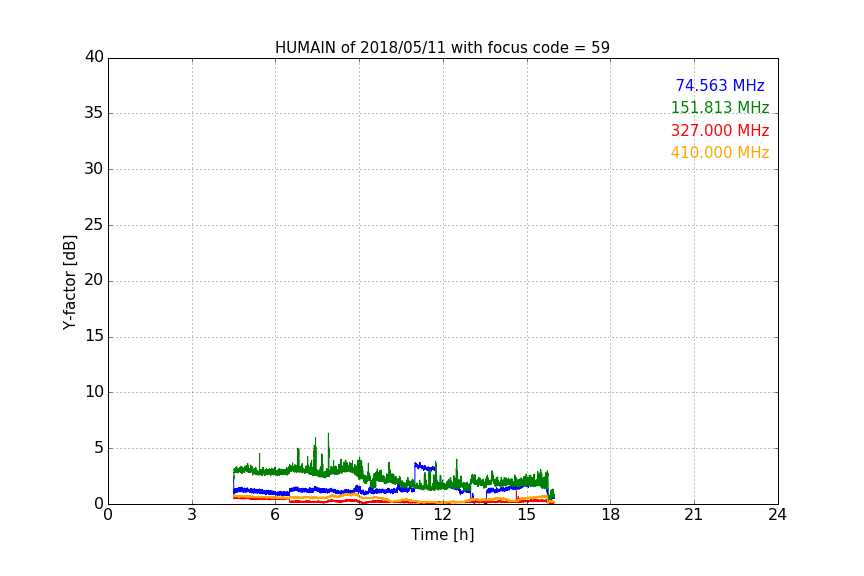The width and height of the screenshot is (864, 576).
Task: Click the y-axis tick label 20
Action: 94,281
